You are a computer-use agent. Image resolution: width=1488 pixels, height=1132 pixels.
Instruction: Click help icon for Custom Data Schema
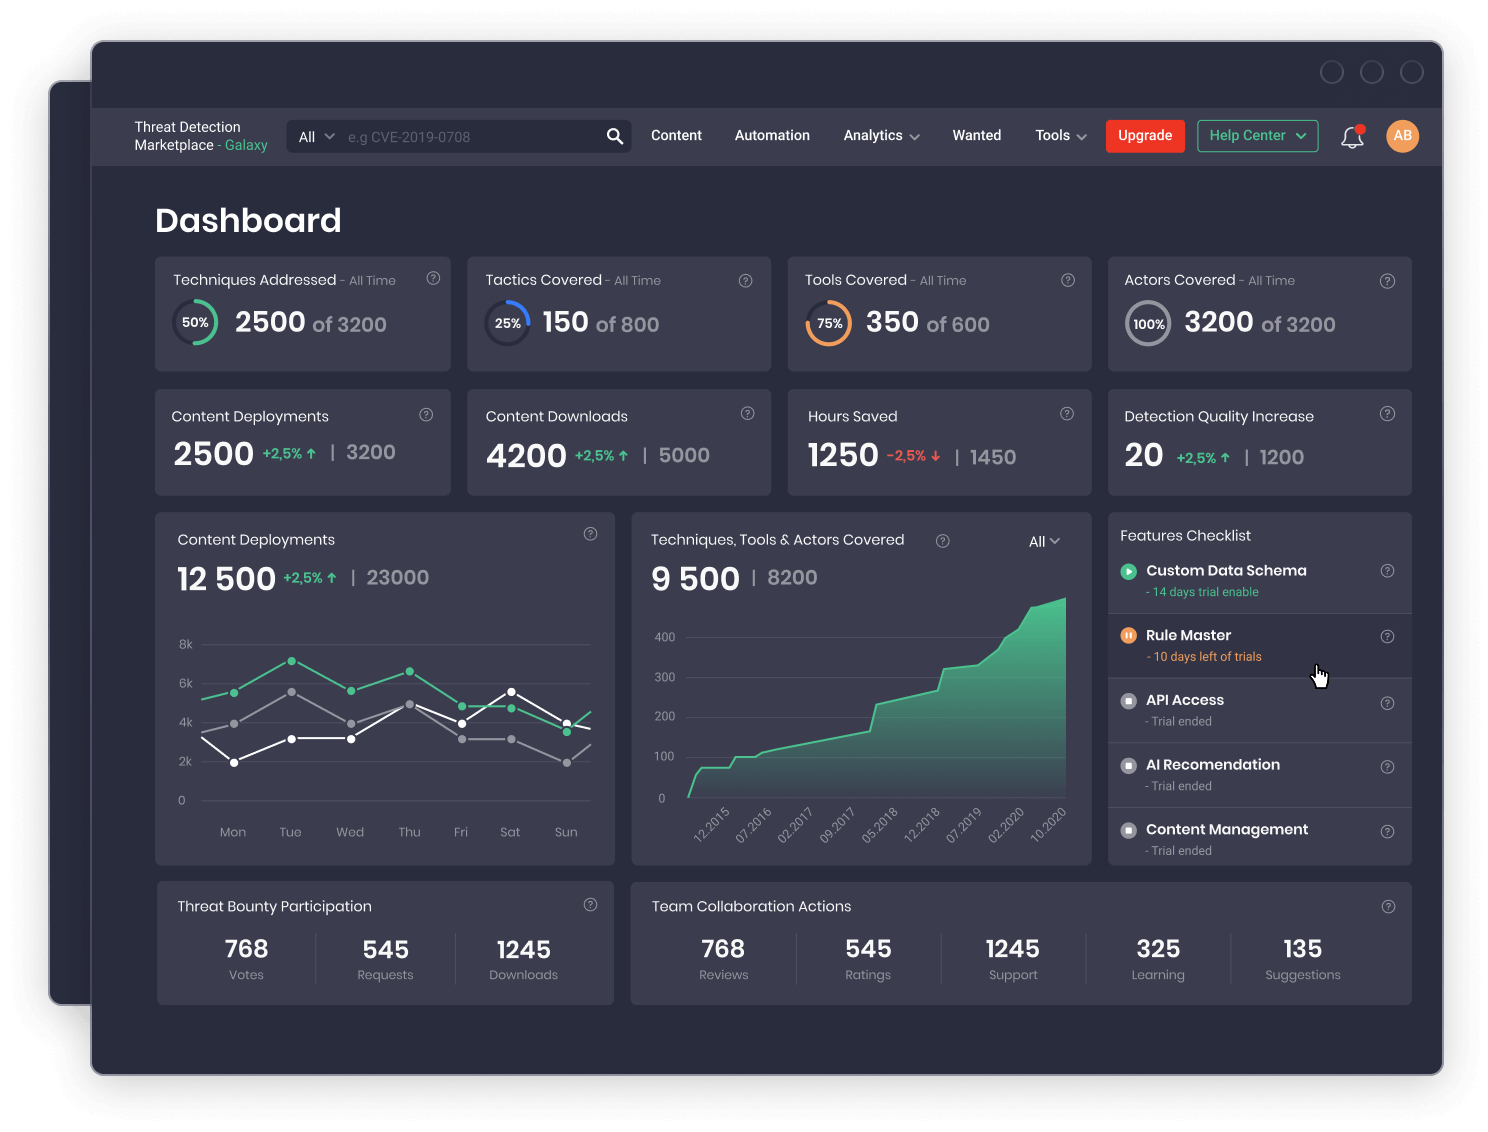[x=1387, y=571]
